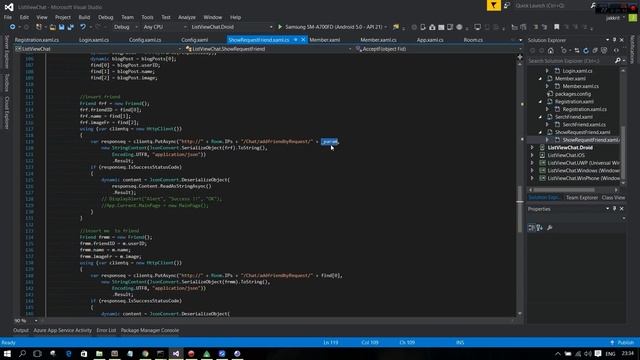Open the Debug menu
This screenshot has width=640, height=360.
click(x=105, y=17)
